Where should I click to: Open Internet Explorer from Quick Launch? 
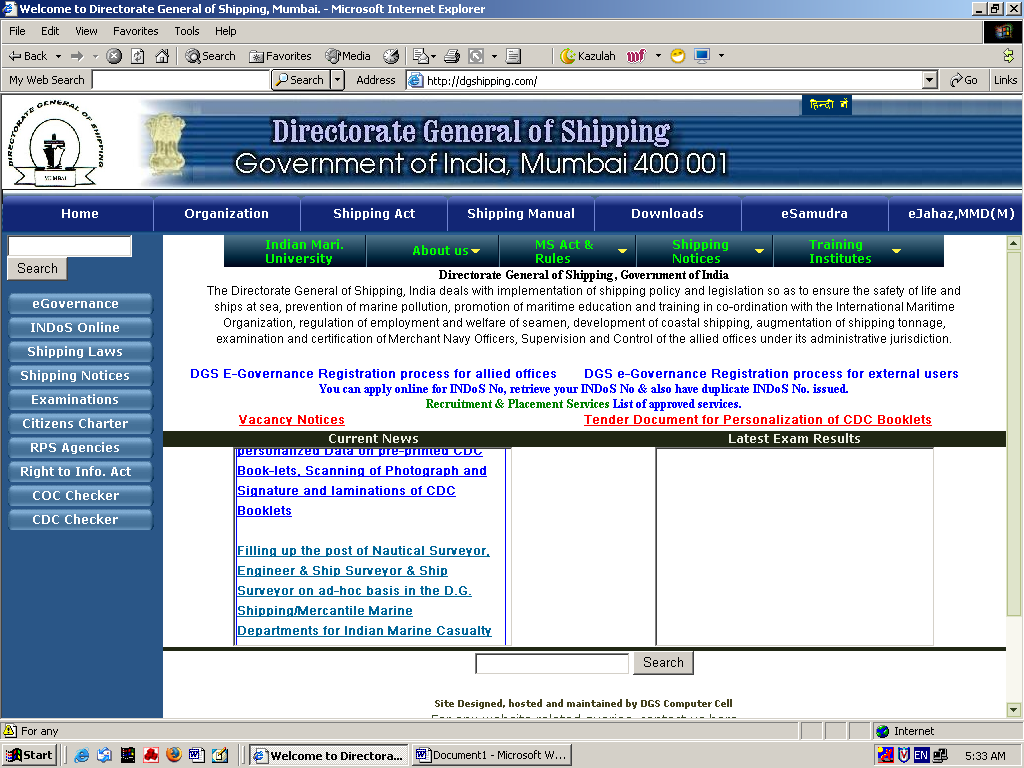pyautogui.click(x=82, y=756)
